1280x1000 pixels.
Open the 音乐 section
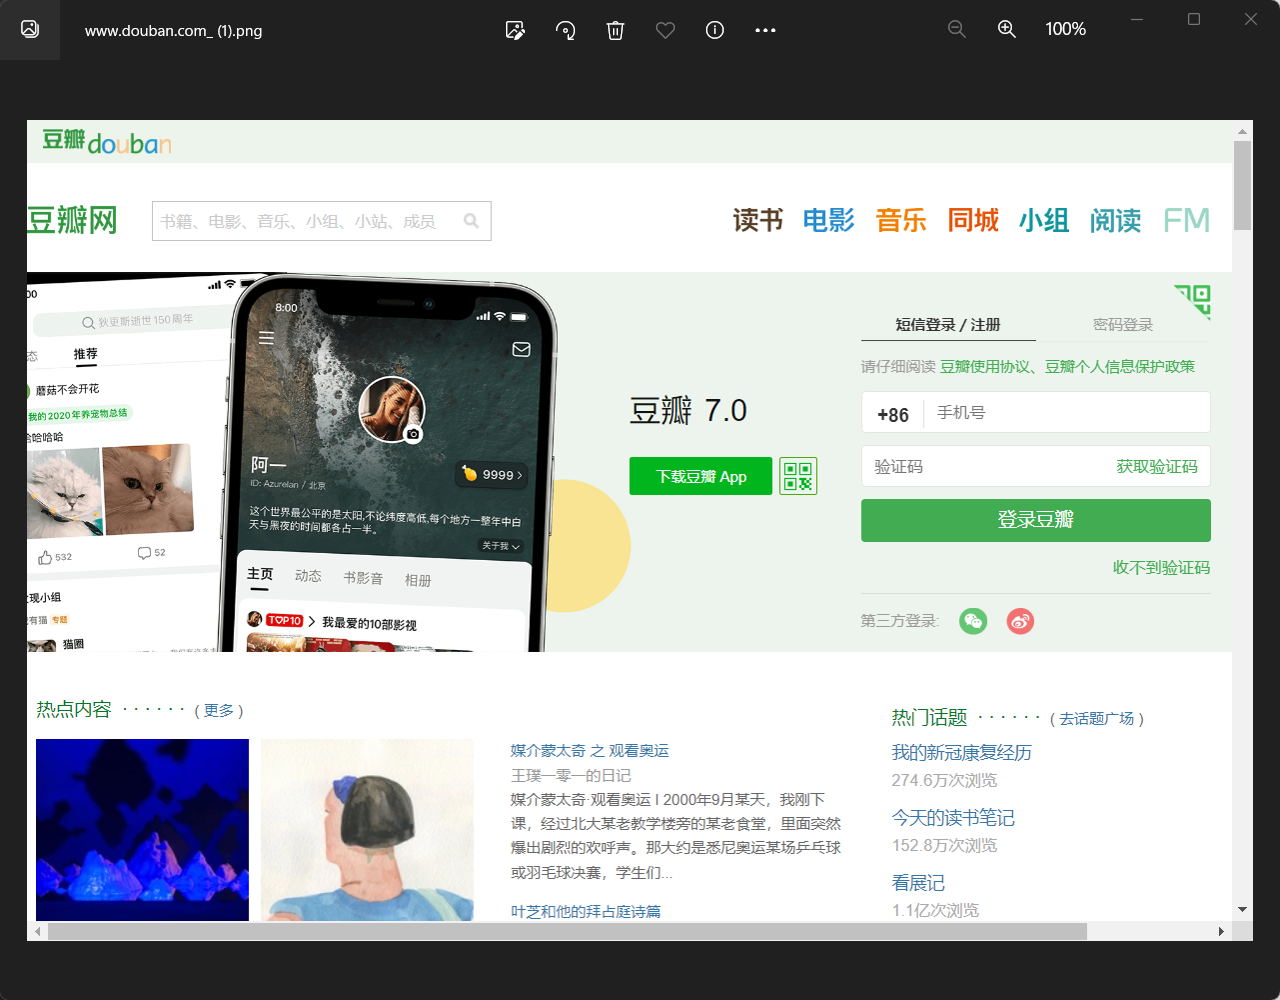pyautogui.click(x=901, y=220)
